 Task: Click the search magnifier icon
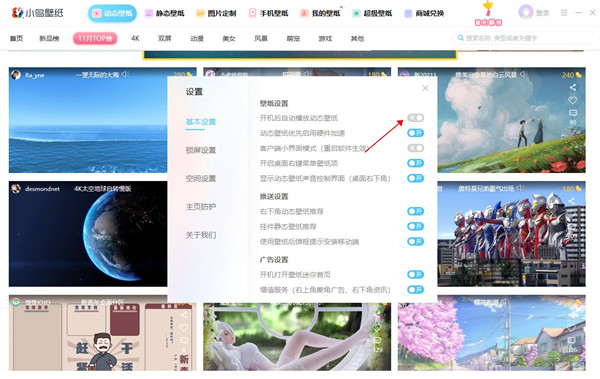coord(461,38)
